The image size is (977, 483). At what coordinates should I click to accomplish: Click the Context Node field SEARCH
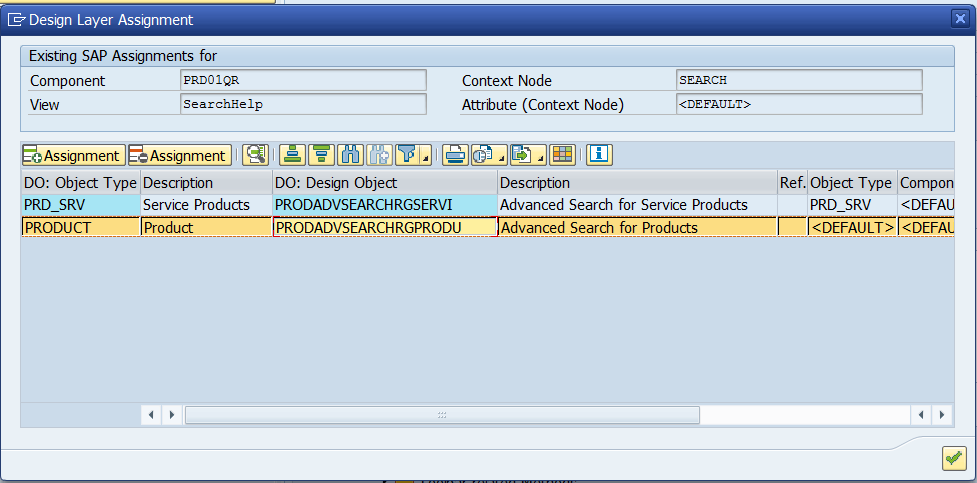[799, 80]
